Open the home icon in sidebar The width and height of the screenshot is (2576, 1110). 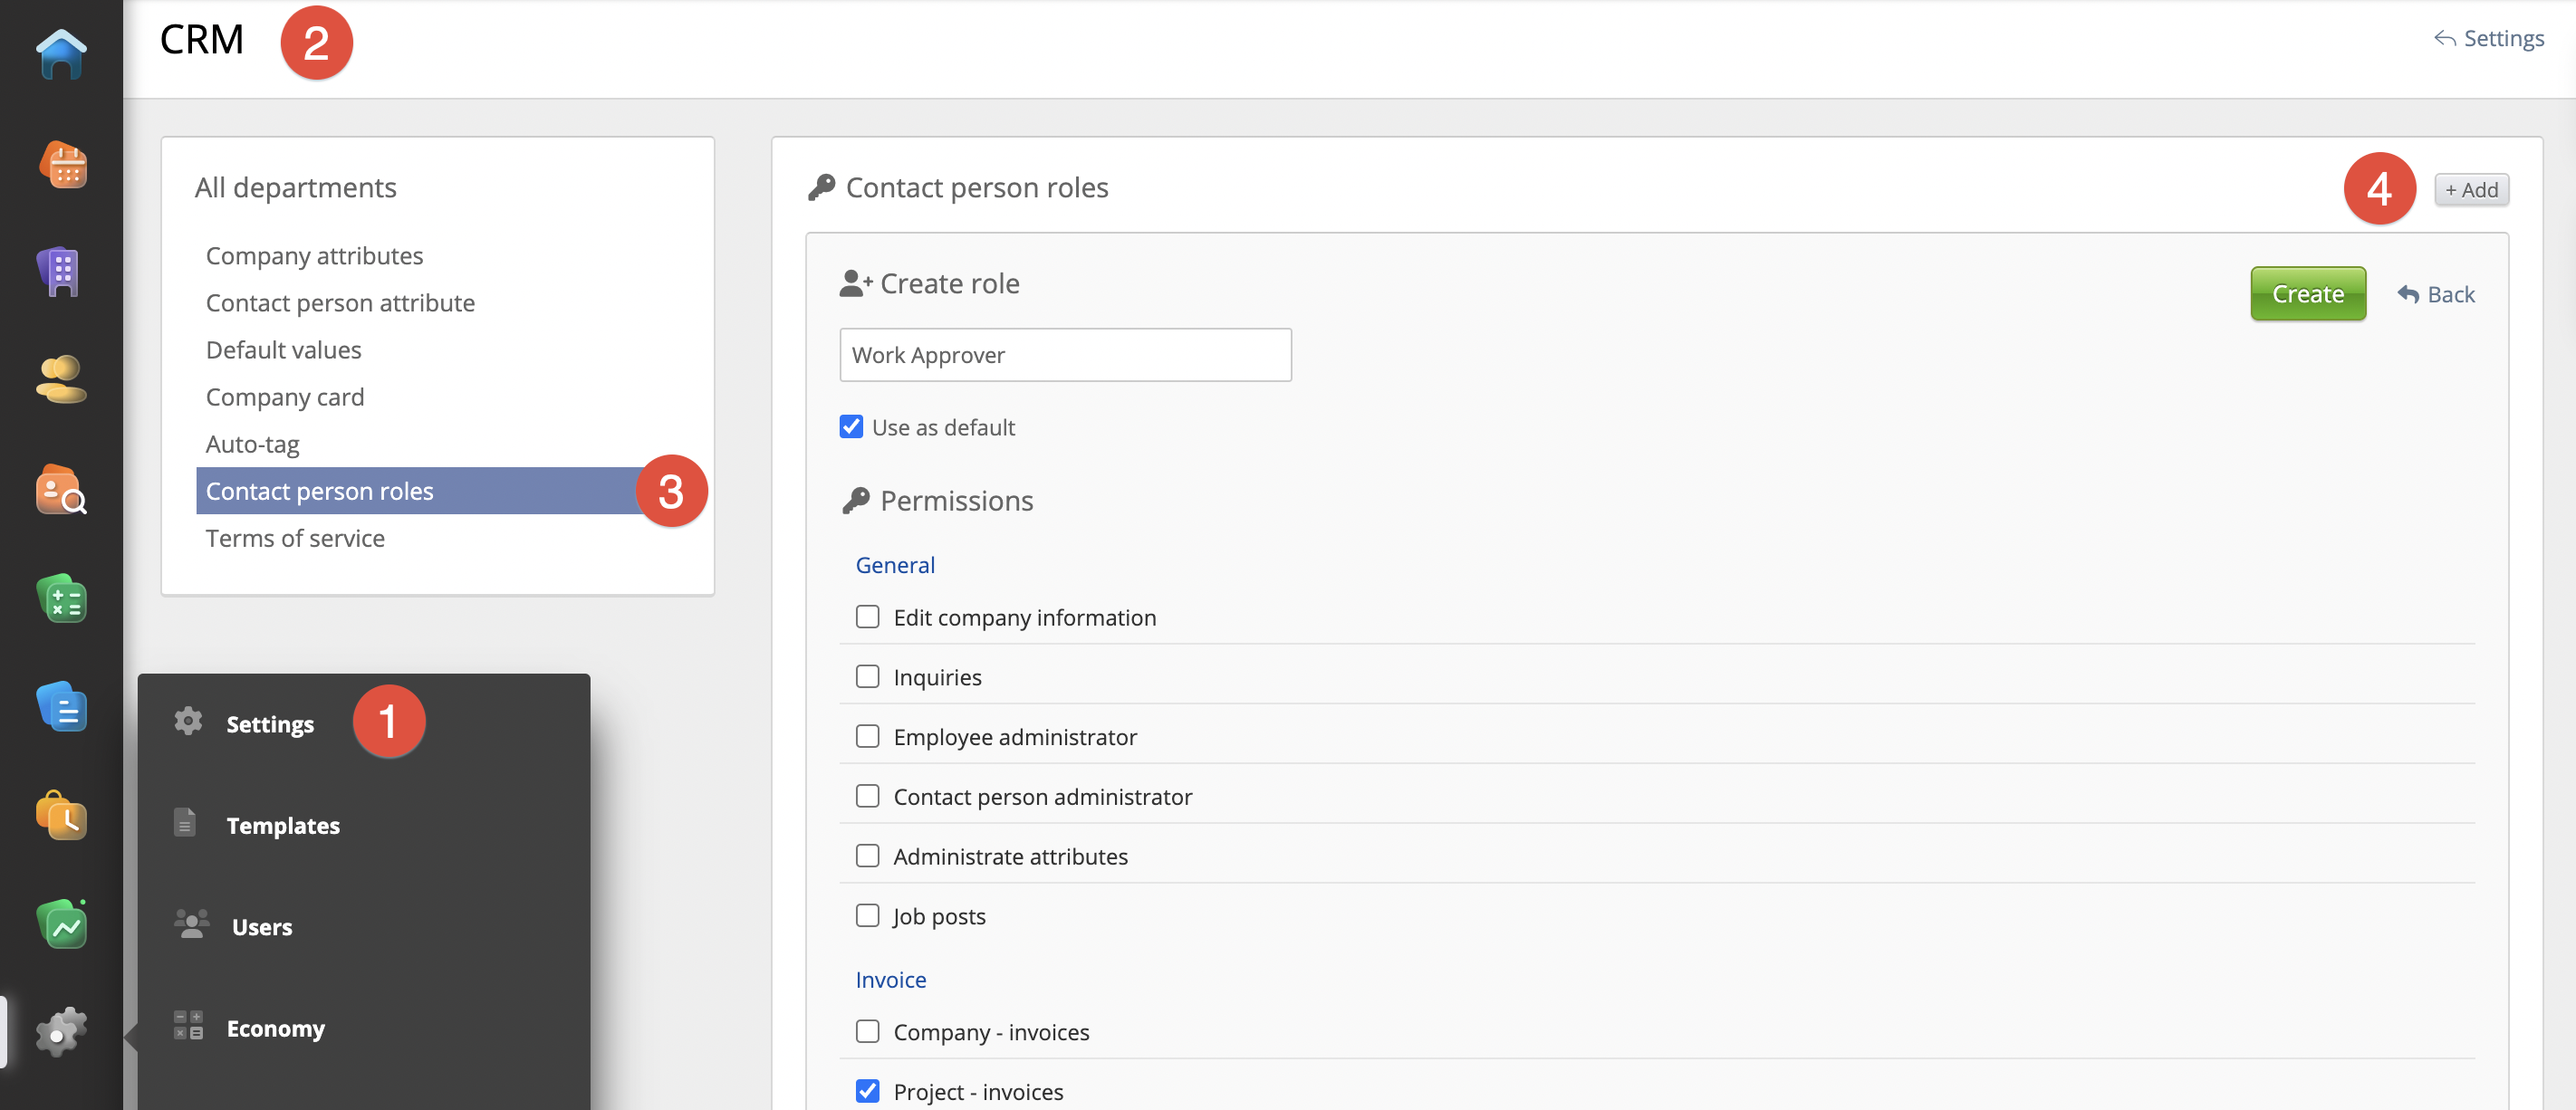[61, 54]
